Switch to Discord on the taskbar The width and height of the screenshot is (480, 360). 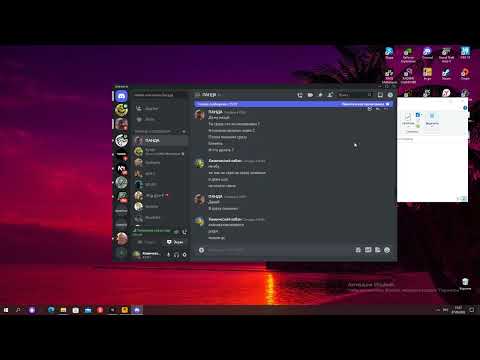coord(137,310)
